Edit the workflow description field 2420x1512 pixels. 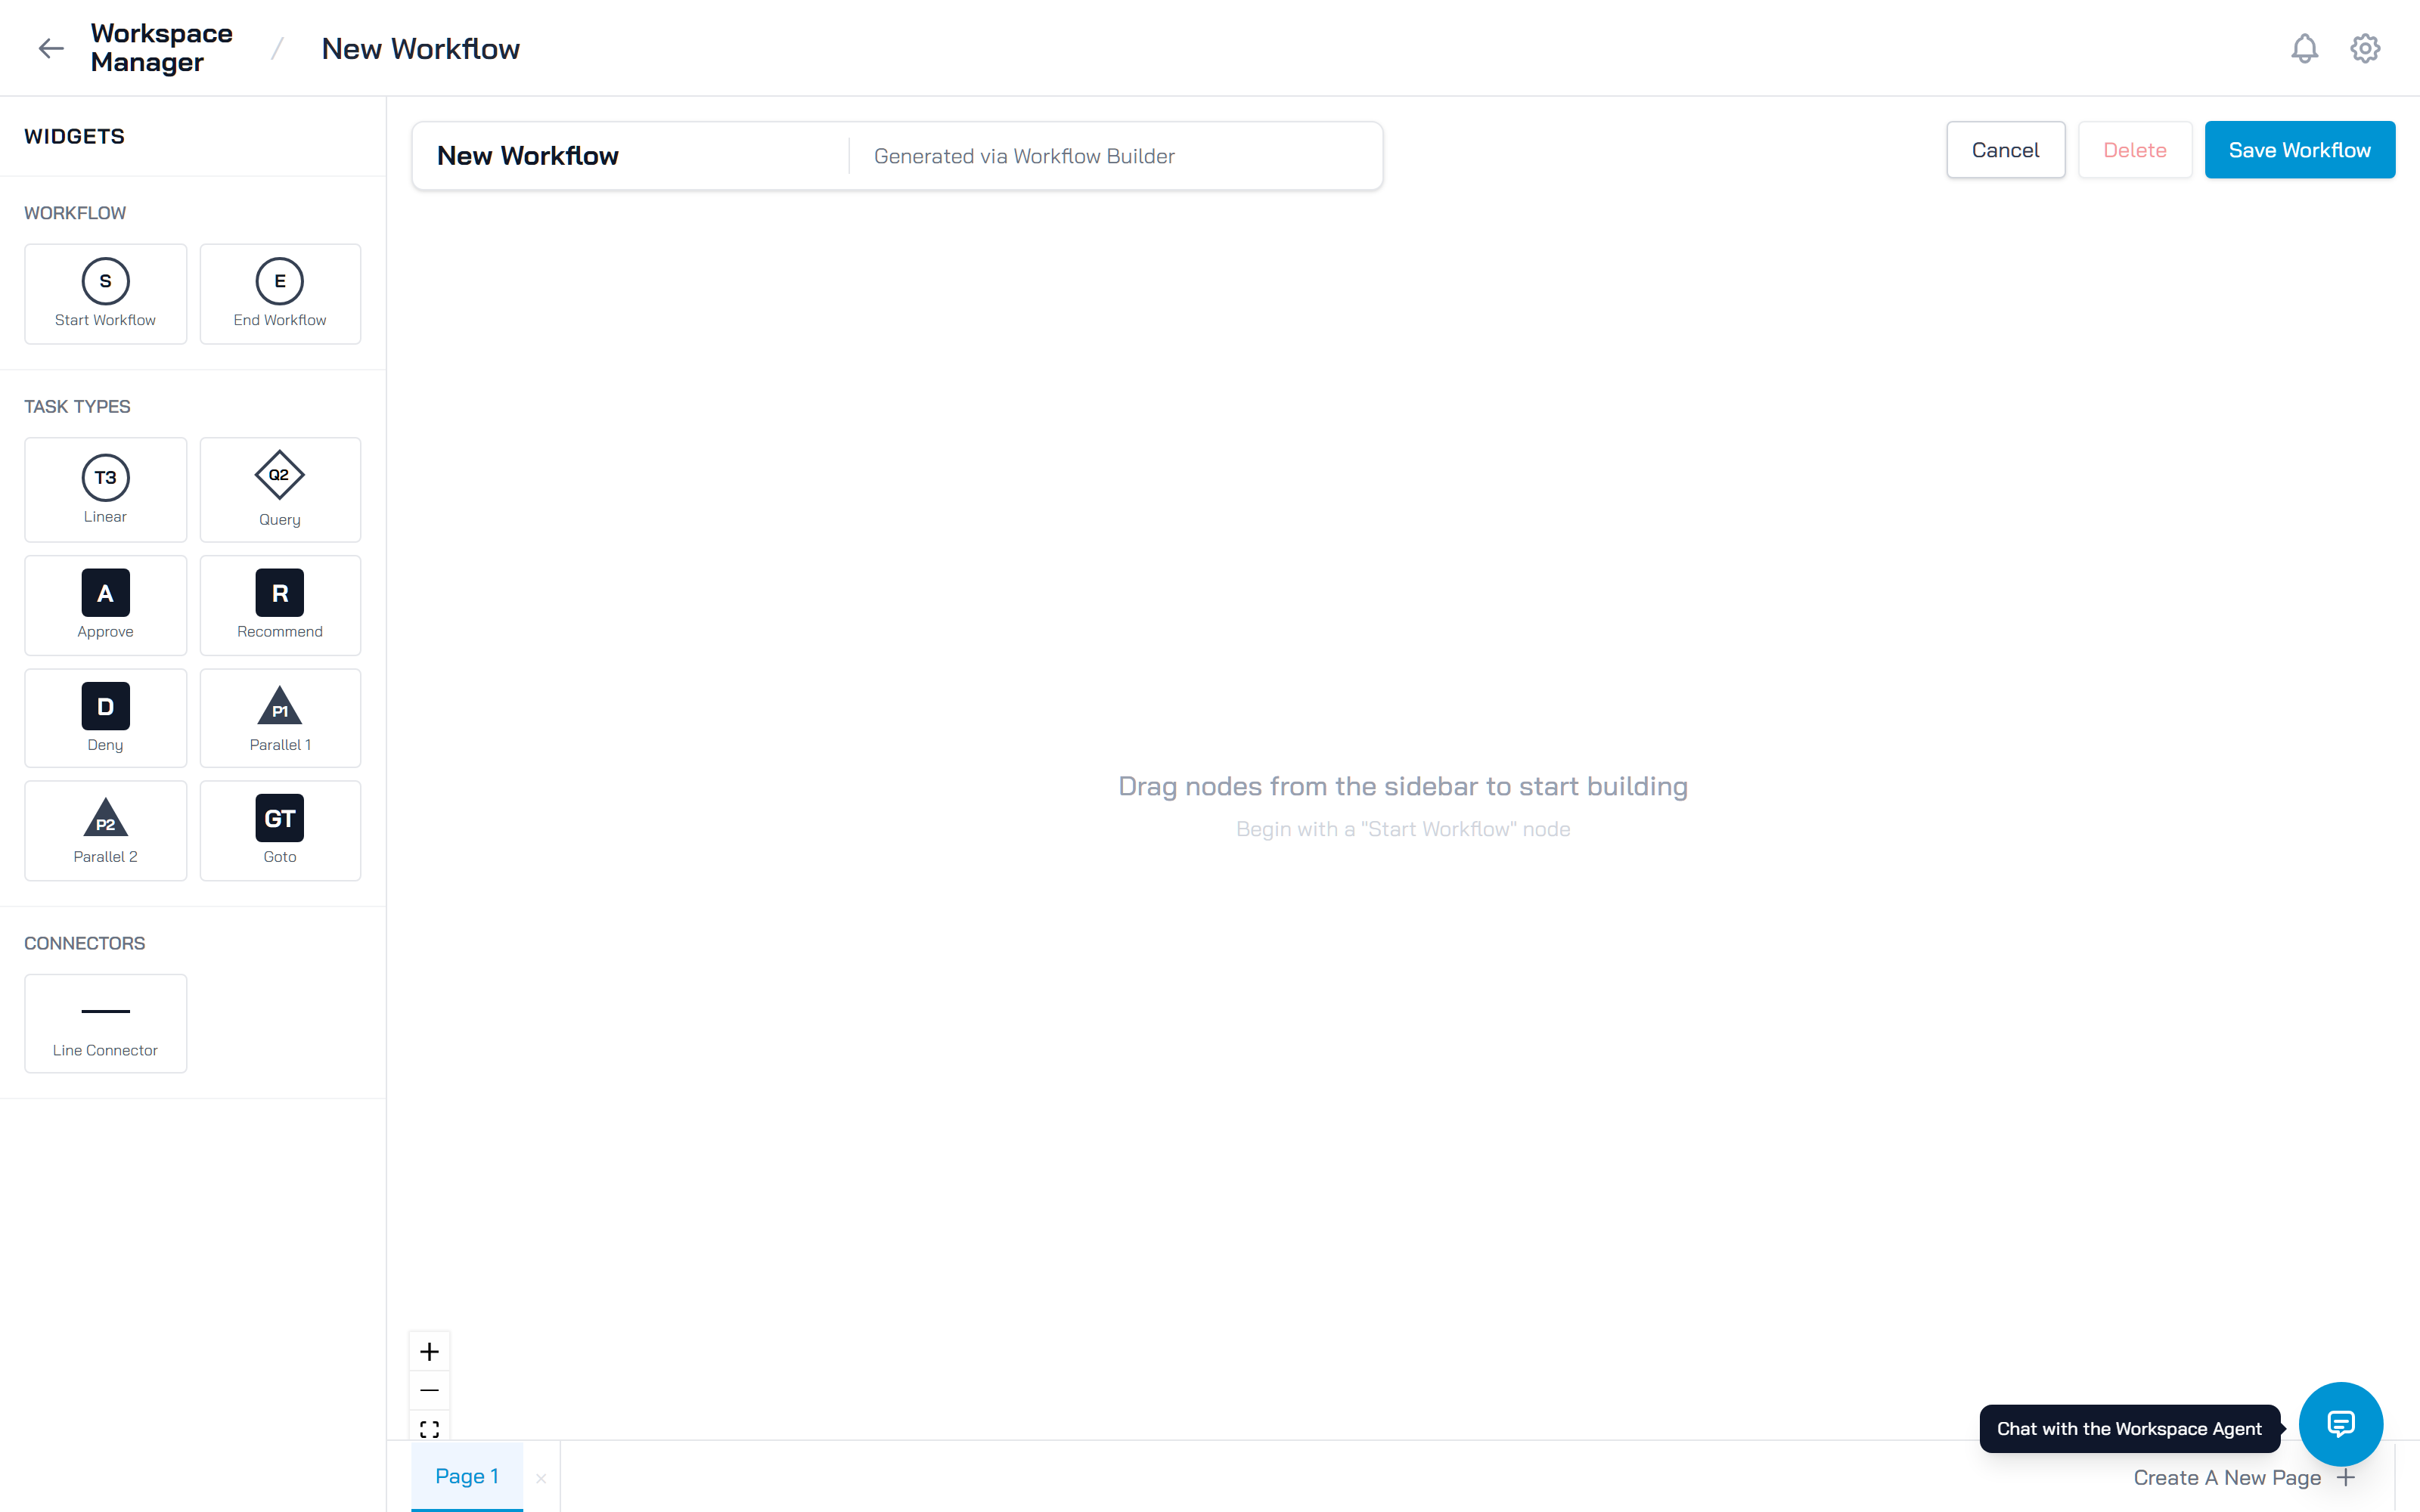1115,156
